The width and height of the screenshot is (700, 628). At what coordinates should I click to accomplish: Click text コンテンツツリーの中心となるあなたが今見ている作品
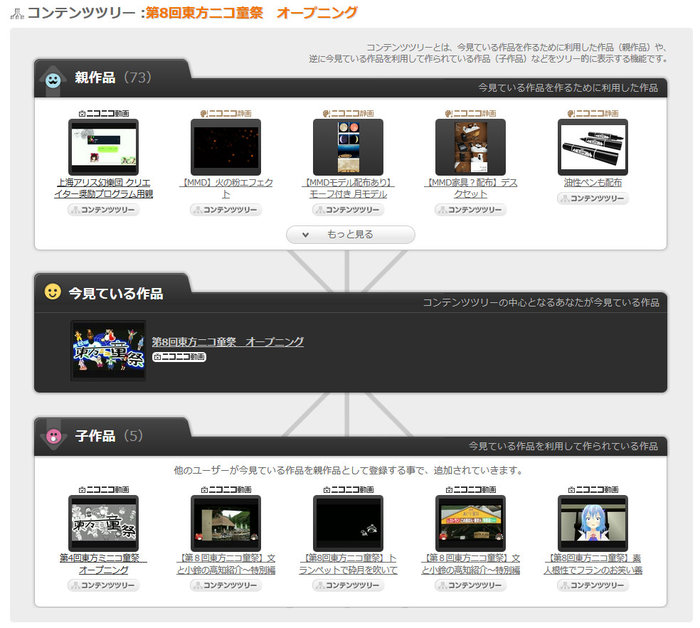point(541,303)
